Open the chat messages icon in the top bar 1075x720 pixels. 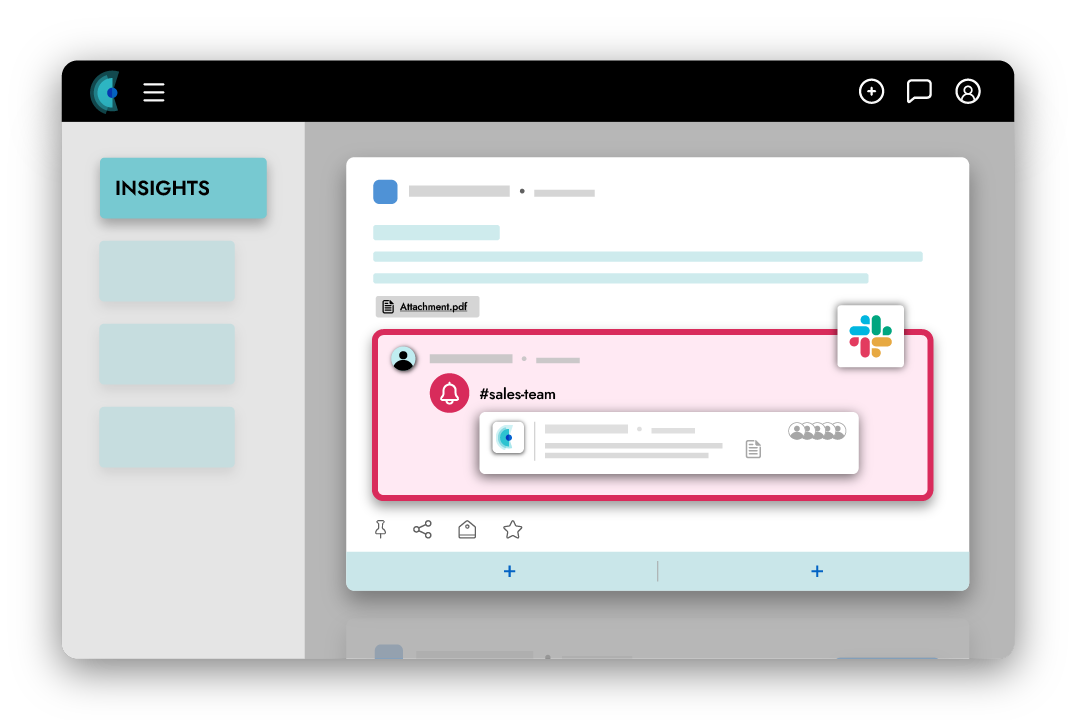(x=919, y=91)
